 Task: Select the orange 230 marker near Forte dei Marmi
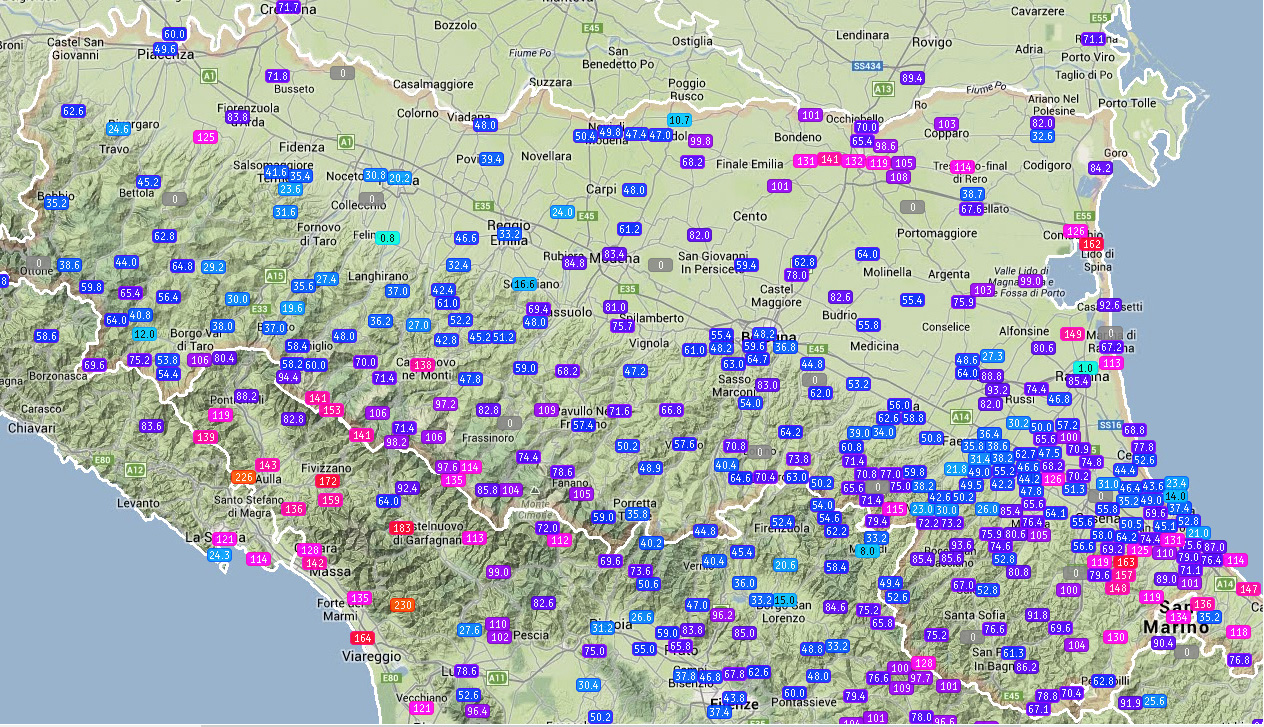403,605
